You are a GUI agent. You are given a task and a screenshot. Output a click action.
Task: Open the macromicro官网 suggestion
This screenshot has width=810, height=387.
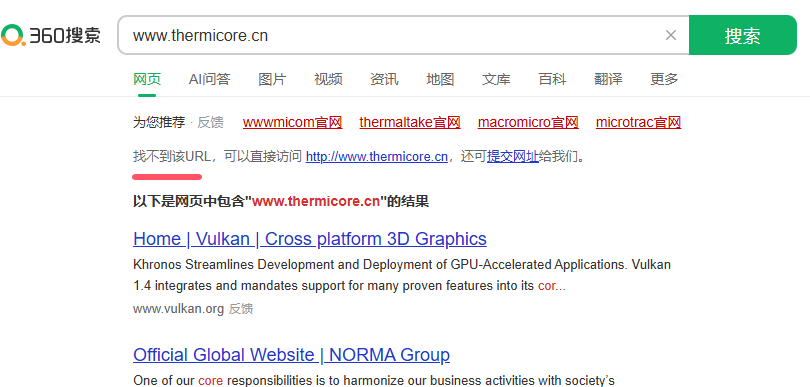click(x=528, y=122)
